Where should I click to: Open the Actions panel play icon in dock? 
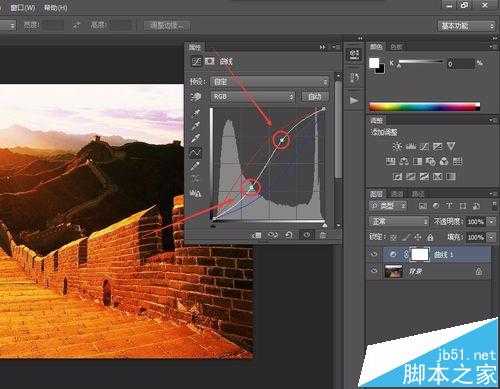(x=354, y=100)
